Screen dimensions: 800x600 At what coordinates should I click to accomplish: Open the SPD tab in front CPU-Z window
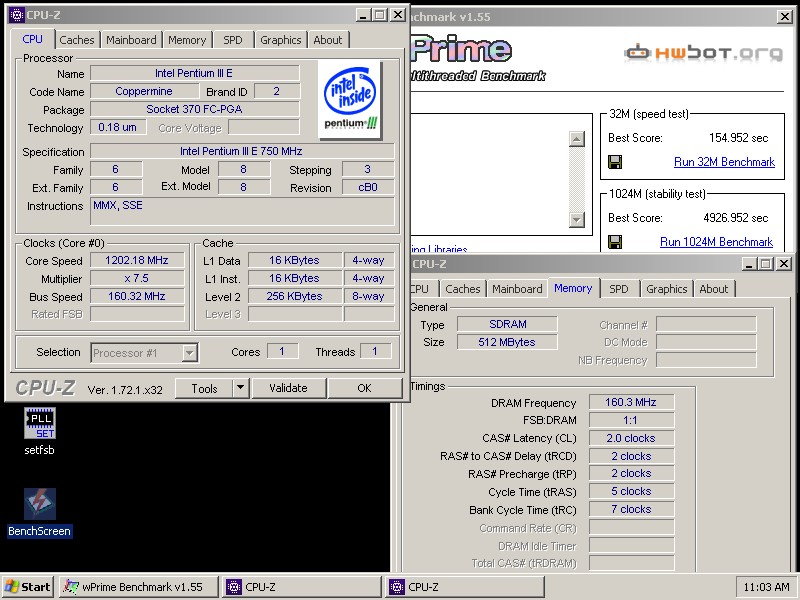coord(233,40)
